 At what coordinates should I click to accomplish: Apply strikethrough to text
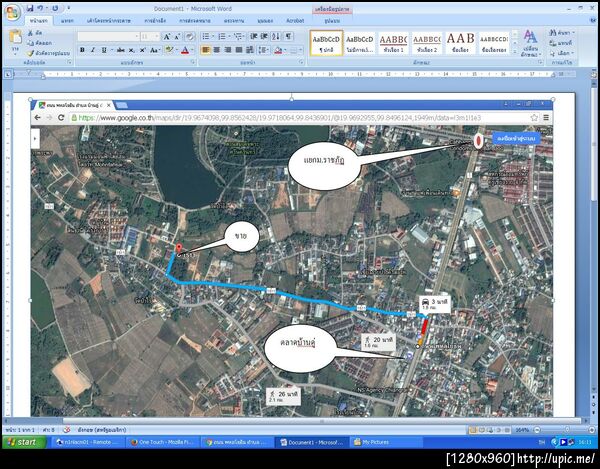click(121, 50)
